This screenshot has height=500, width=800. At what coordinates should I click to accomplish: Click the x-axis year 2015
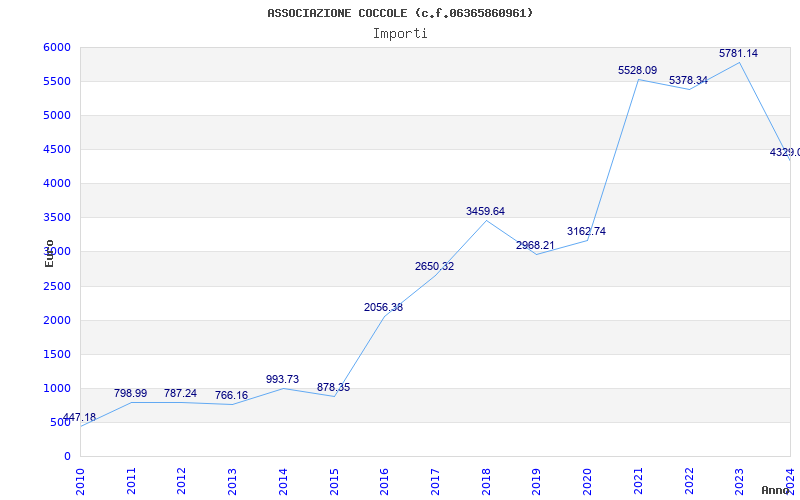(x=334, y=481)
